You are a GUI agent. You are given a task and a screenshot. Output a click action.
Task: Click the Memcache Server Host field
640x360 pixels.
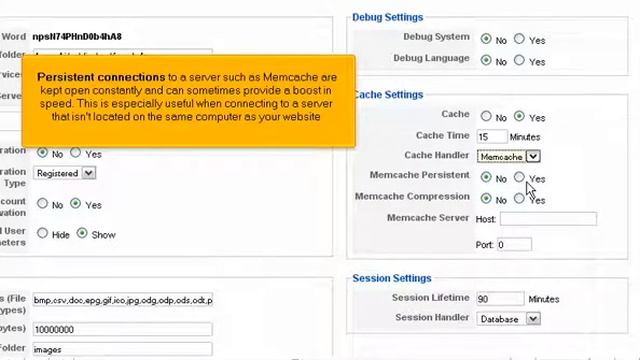pyautogui.click(x=548, y=219)
